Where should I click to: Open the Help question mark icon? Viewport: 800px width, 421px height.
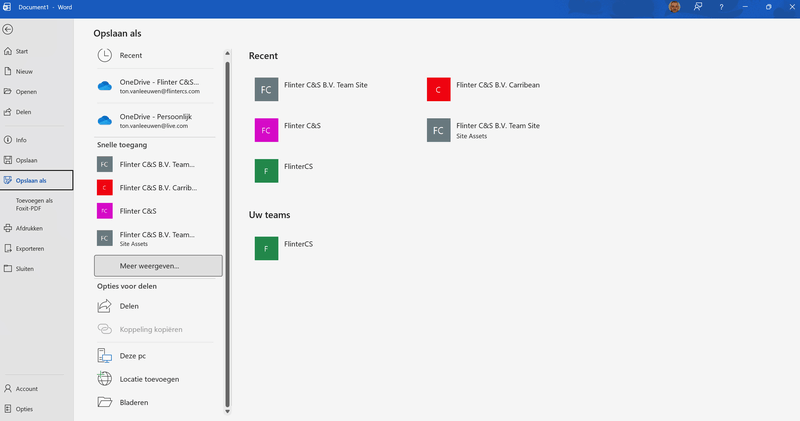coord(721,7)
